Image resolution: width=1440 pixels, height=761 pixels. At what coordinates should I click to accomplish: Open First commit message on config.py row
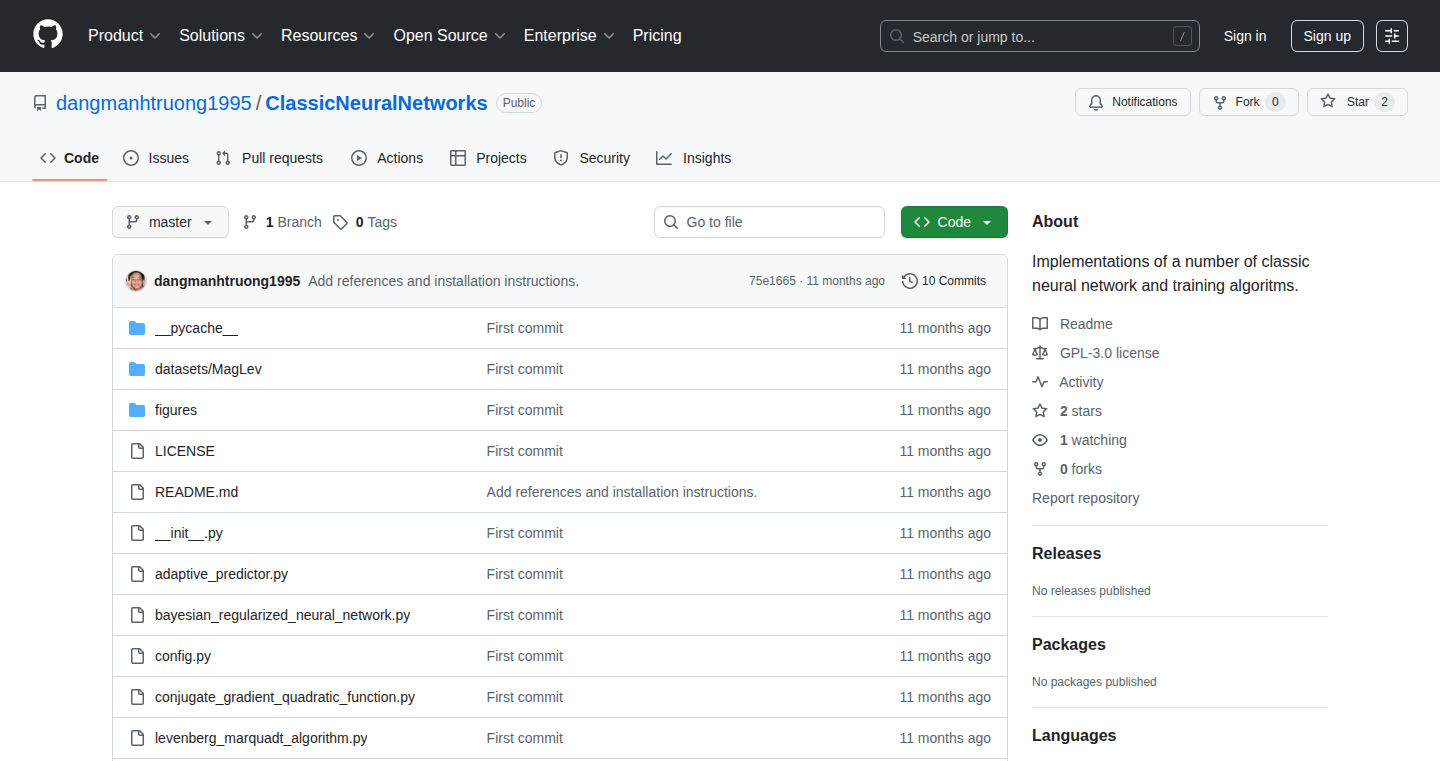[x=525, y=656]
